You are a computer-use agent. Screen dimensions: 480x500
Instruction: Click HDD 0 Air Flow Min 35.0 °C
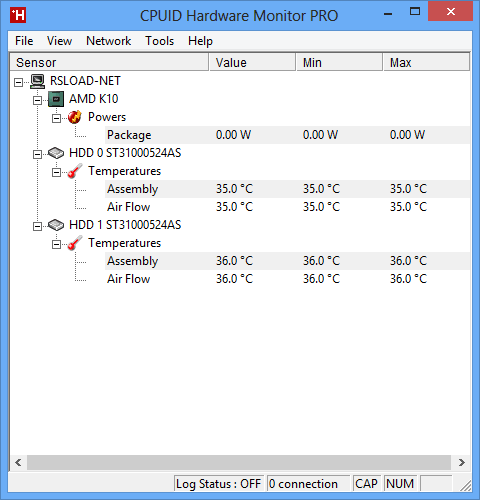(x=321, y=207)
